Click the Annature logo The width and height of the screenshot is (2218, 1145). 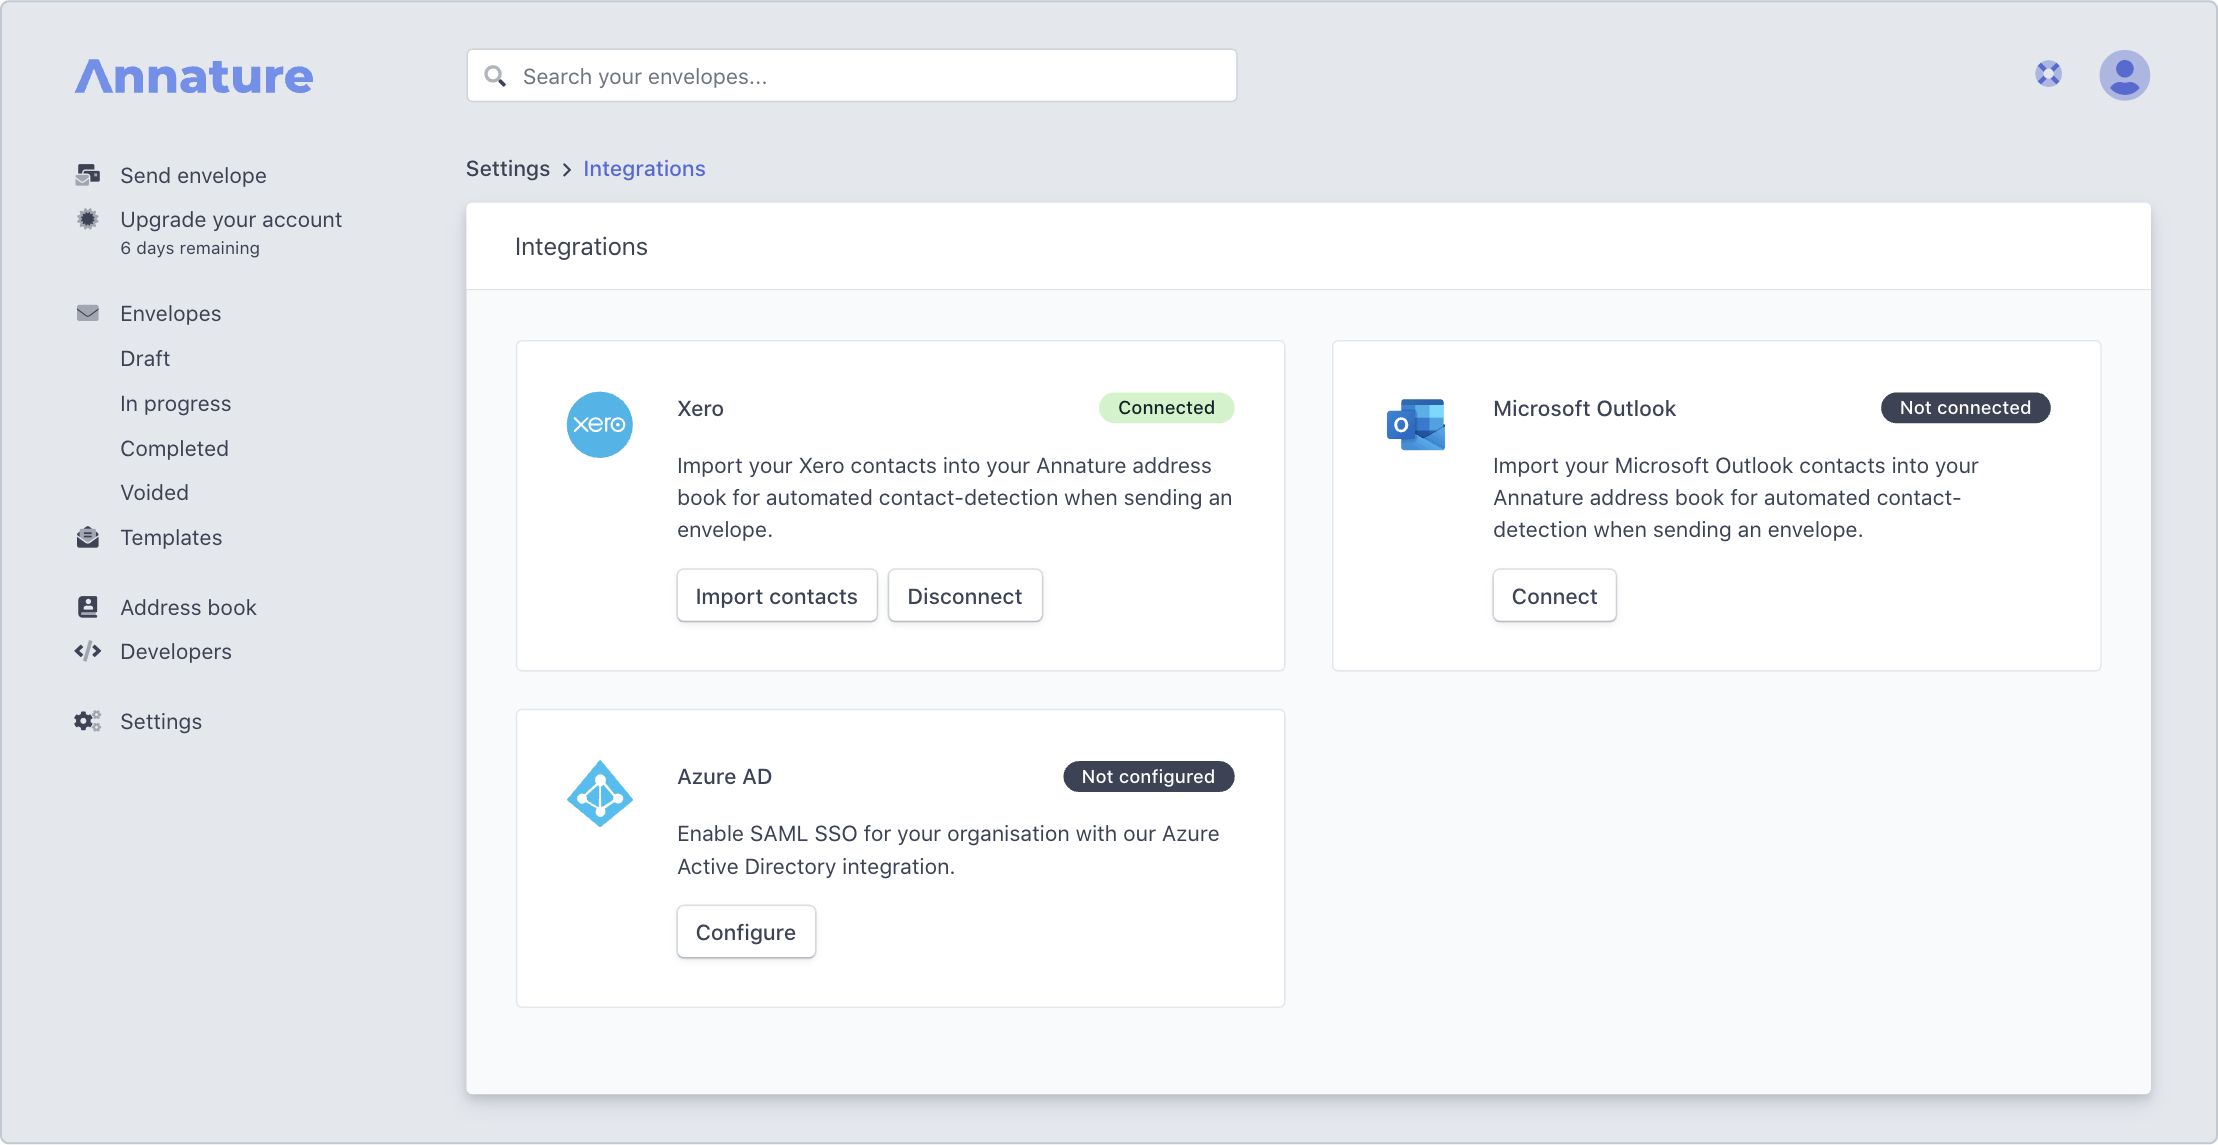[x=193, y=75]
